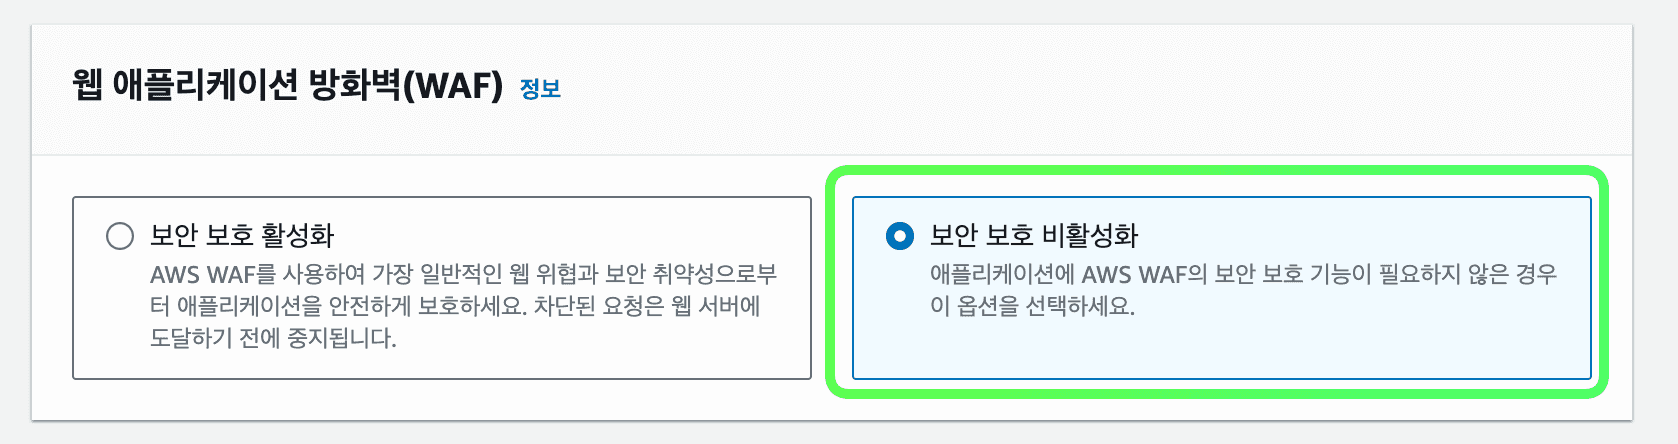Click the line ending with 도달하기 전에 중지됩니다

pos(273,338)
